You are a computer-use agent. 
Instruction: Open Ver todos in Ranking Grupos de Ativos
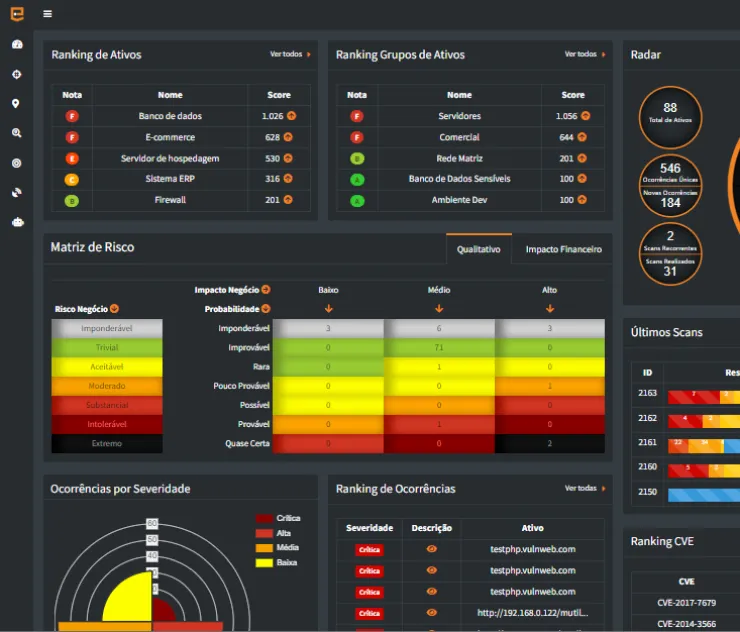coord(585,54)
